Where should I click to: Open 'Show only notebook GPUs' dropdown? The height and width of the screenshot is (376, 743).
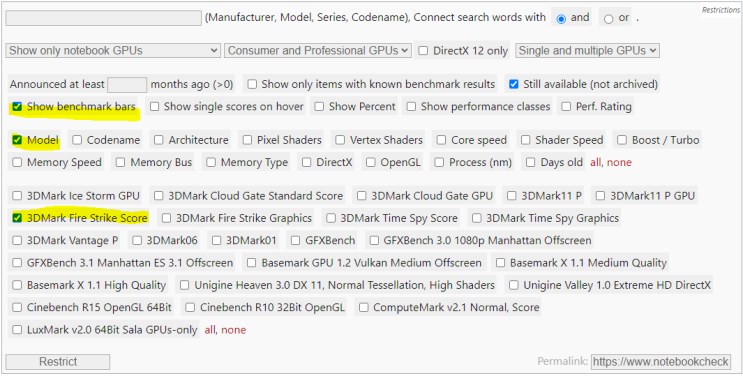pos(113,50)
